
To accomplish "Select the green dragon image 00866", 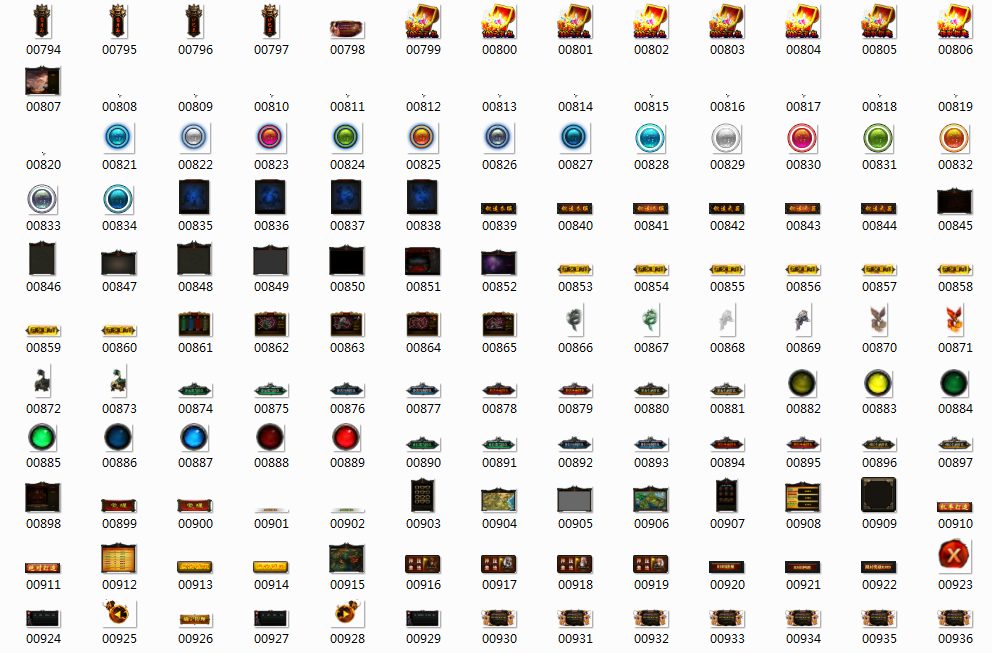I will coord(575,321).
